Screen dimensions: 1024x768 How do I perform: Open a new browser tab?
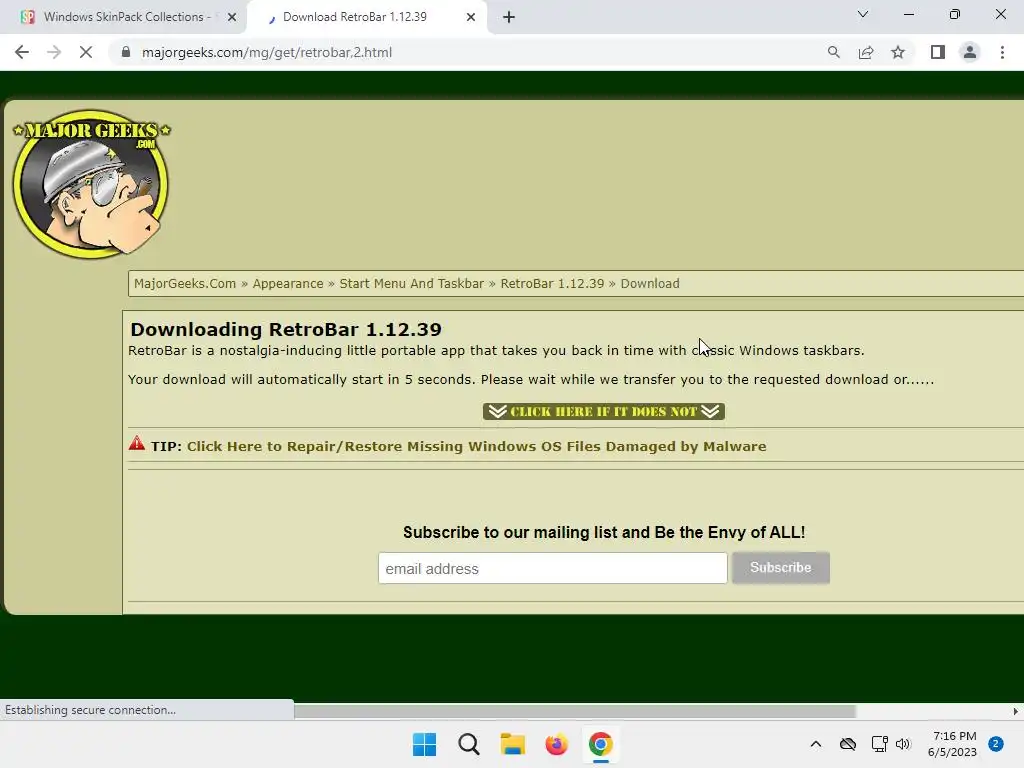tap(509, 17)
